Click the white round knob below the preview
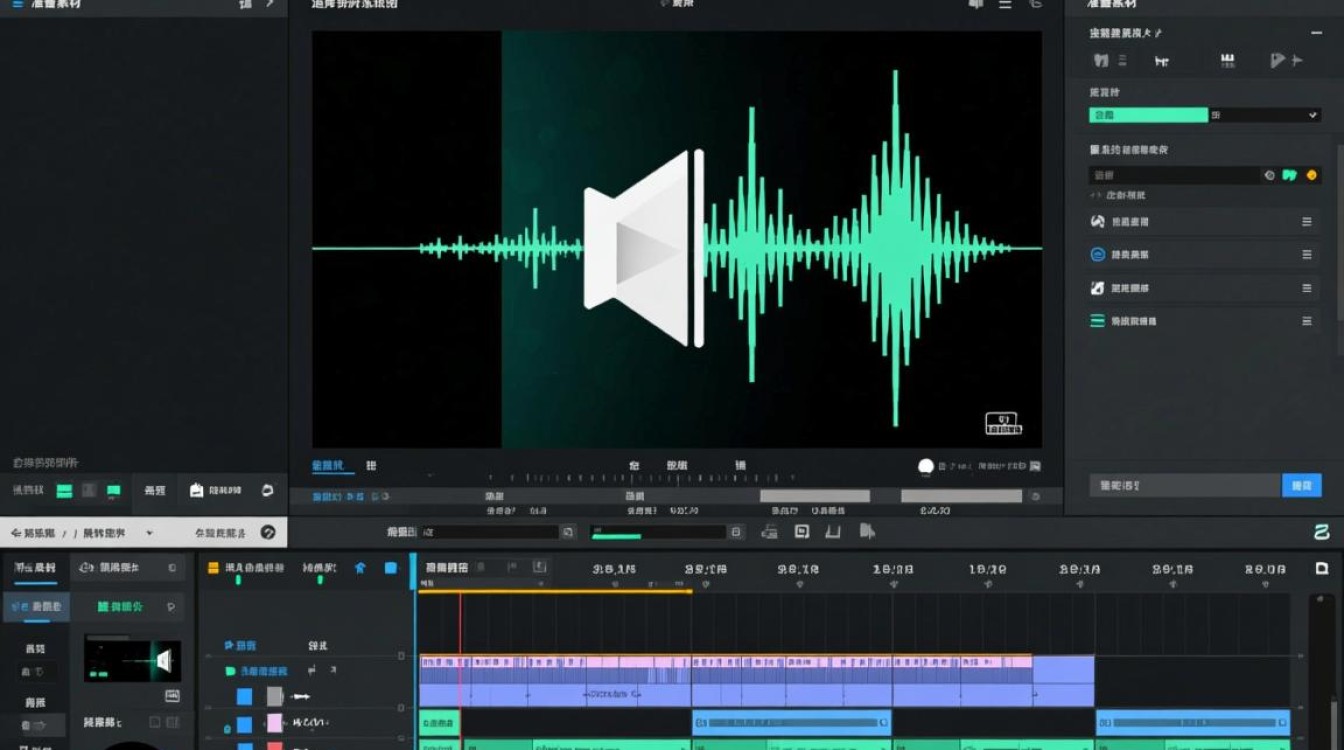Screen dimensions: 1344x750 pyautogui.click(x=926, y=466)
